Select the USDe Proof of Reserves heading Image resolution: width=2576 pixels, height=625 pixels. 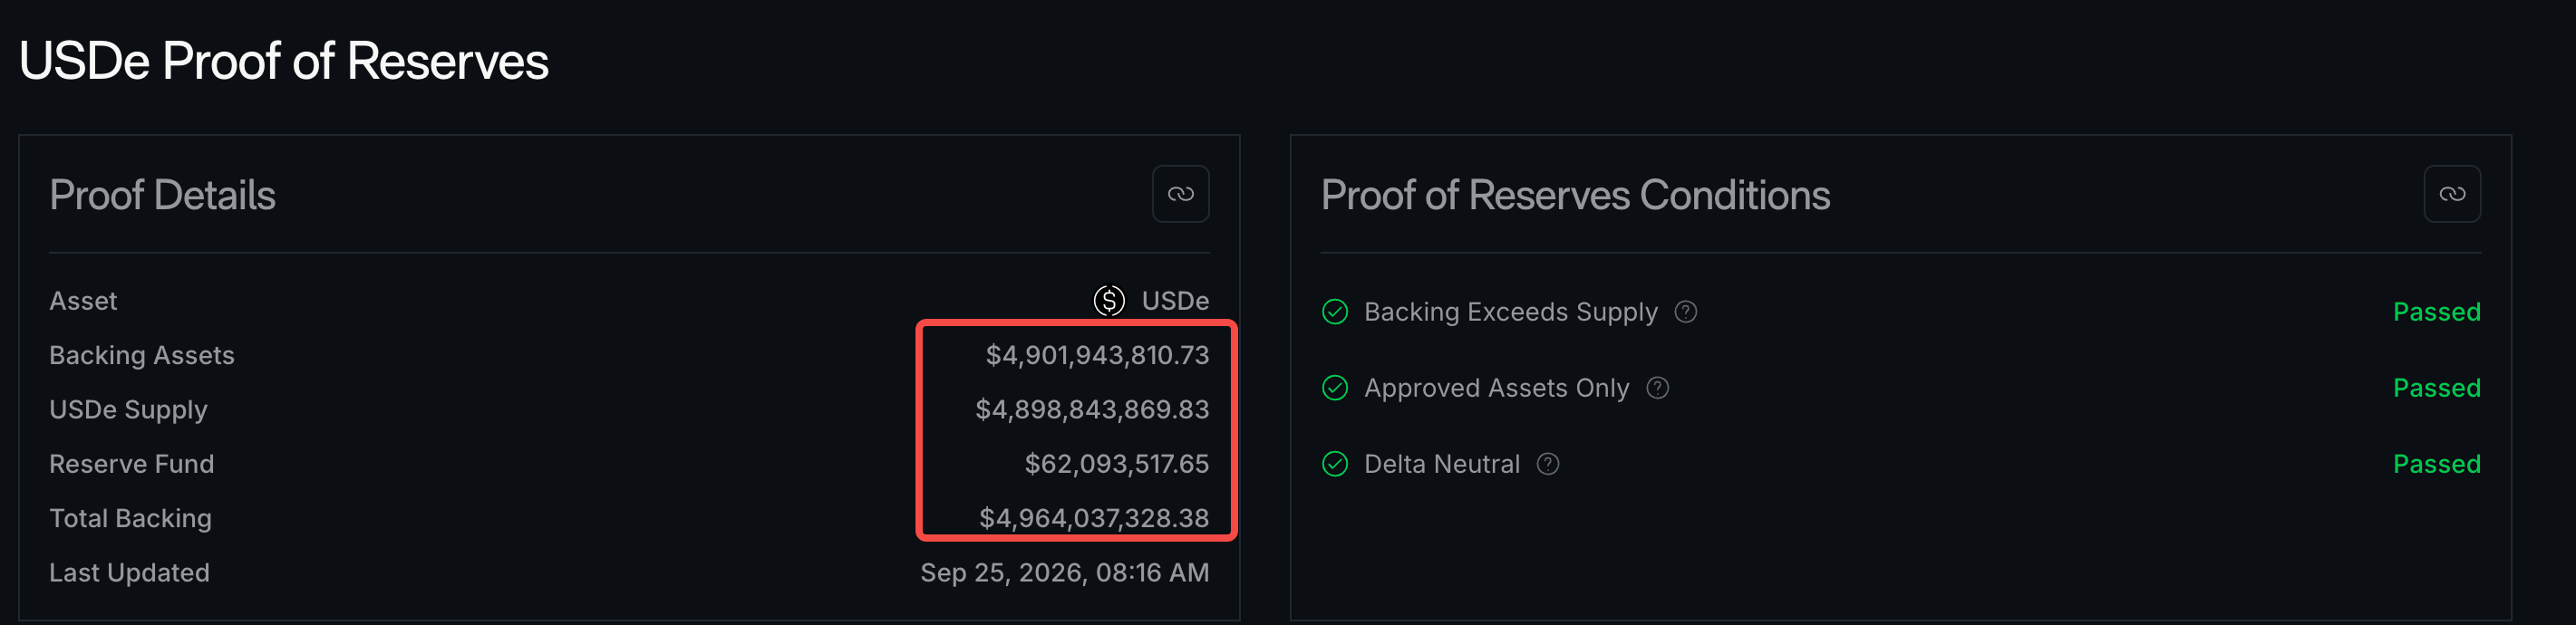pos(284,61)
